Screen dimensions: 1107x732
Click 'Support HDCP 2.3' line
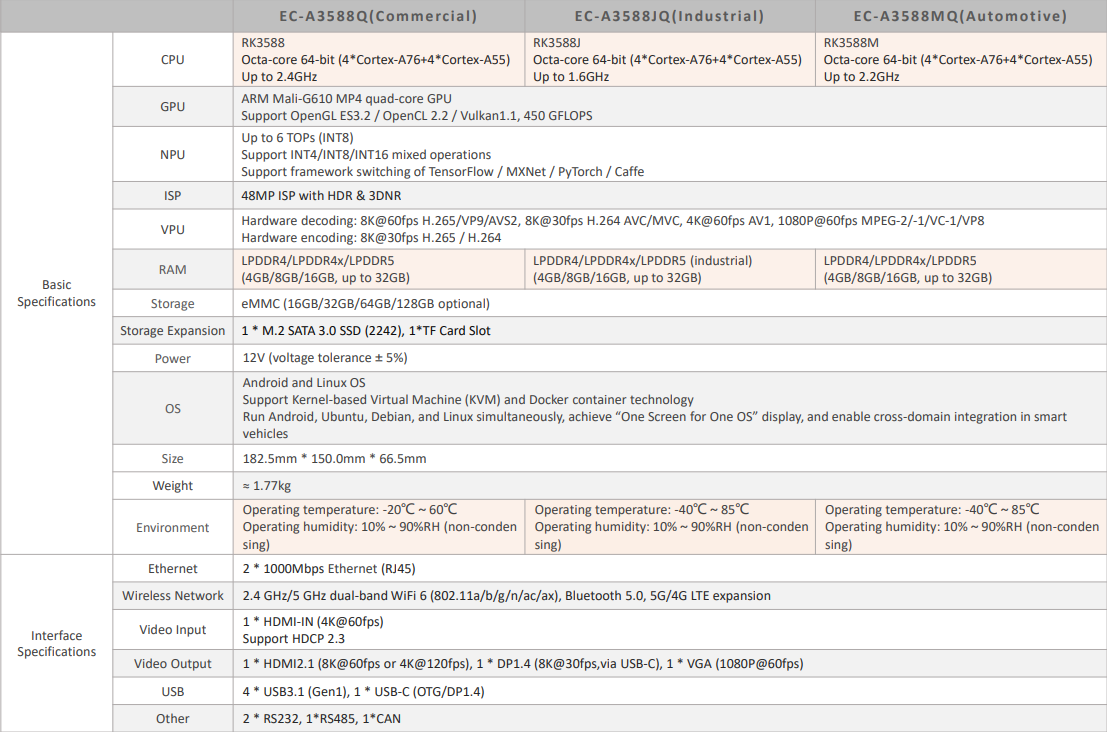[293, 639]
